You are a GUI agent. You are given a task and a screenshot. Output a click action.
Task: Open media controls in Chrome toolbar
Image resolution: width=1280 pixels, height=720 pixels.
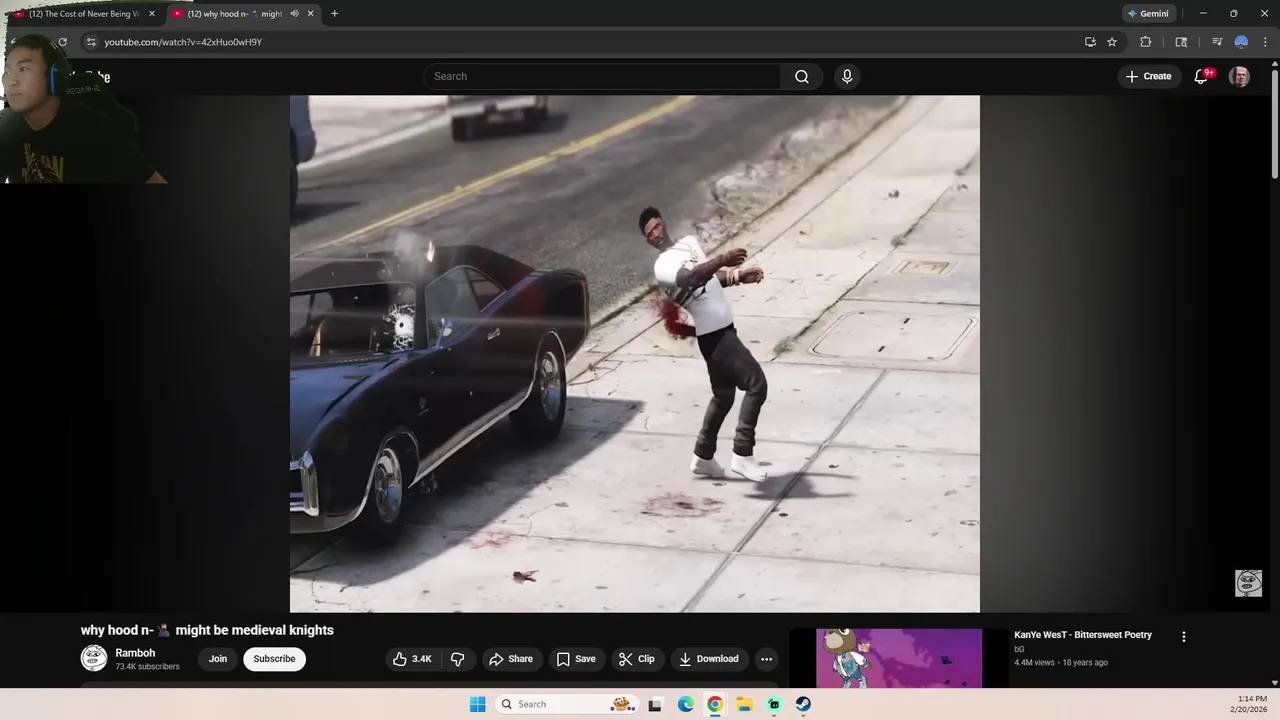tap(1217, 42)
